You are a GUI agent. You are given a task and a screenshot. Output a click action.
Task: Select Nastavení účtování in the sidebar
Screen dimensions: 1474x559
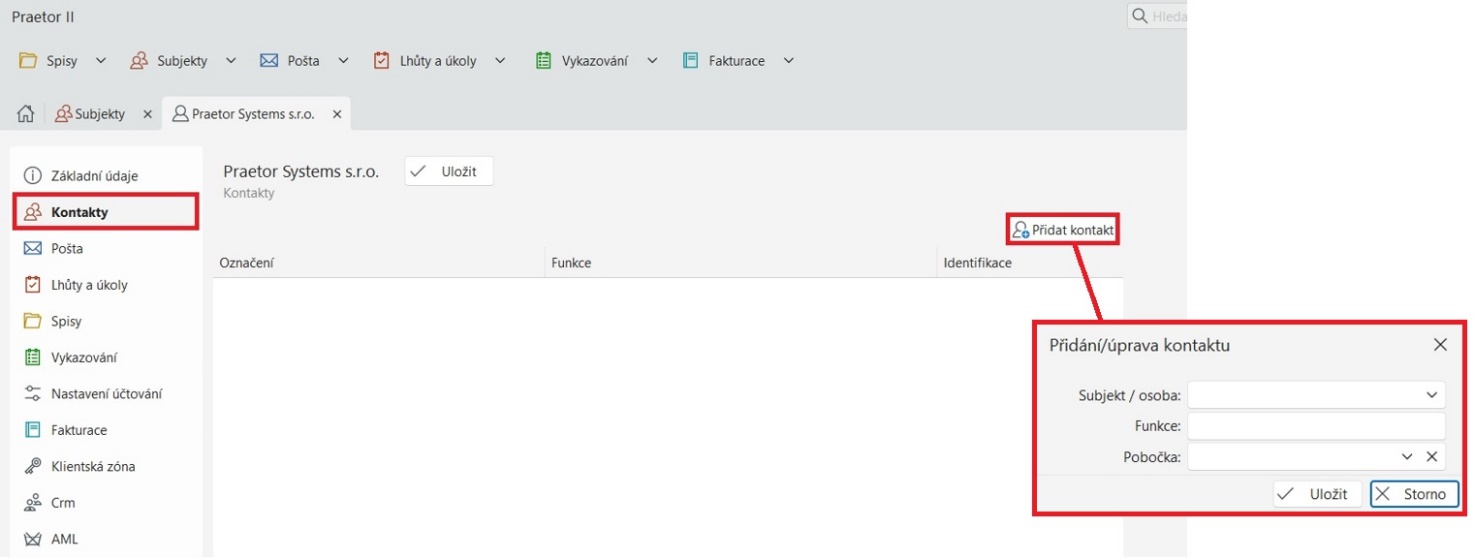(x=105, y=394)
